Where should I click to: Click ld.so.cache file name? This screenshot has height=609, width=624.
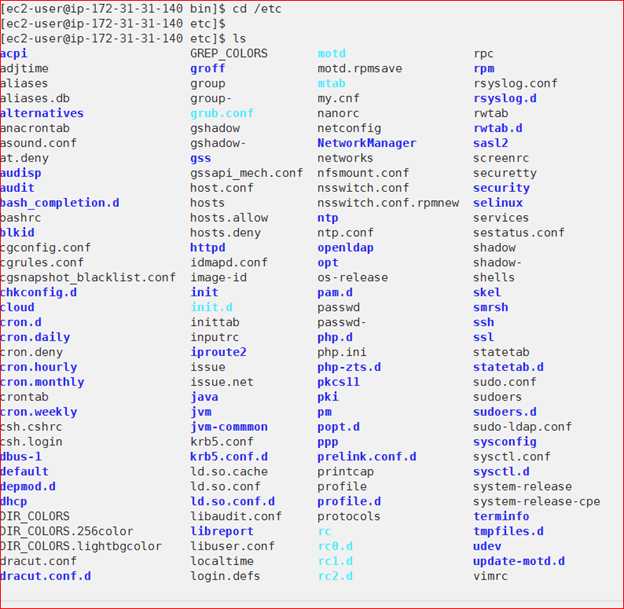coord(229,471)
